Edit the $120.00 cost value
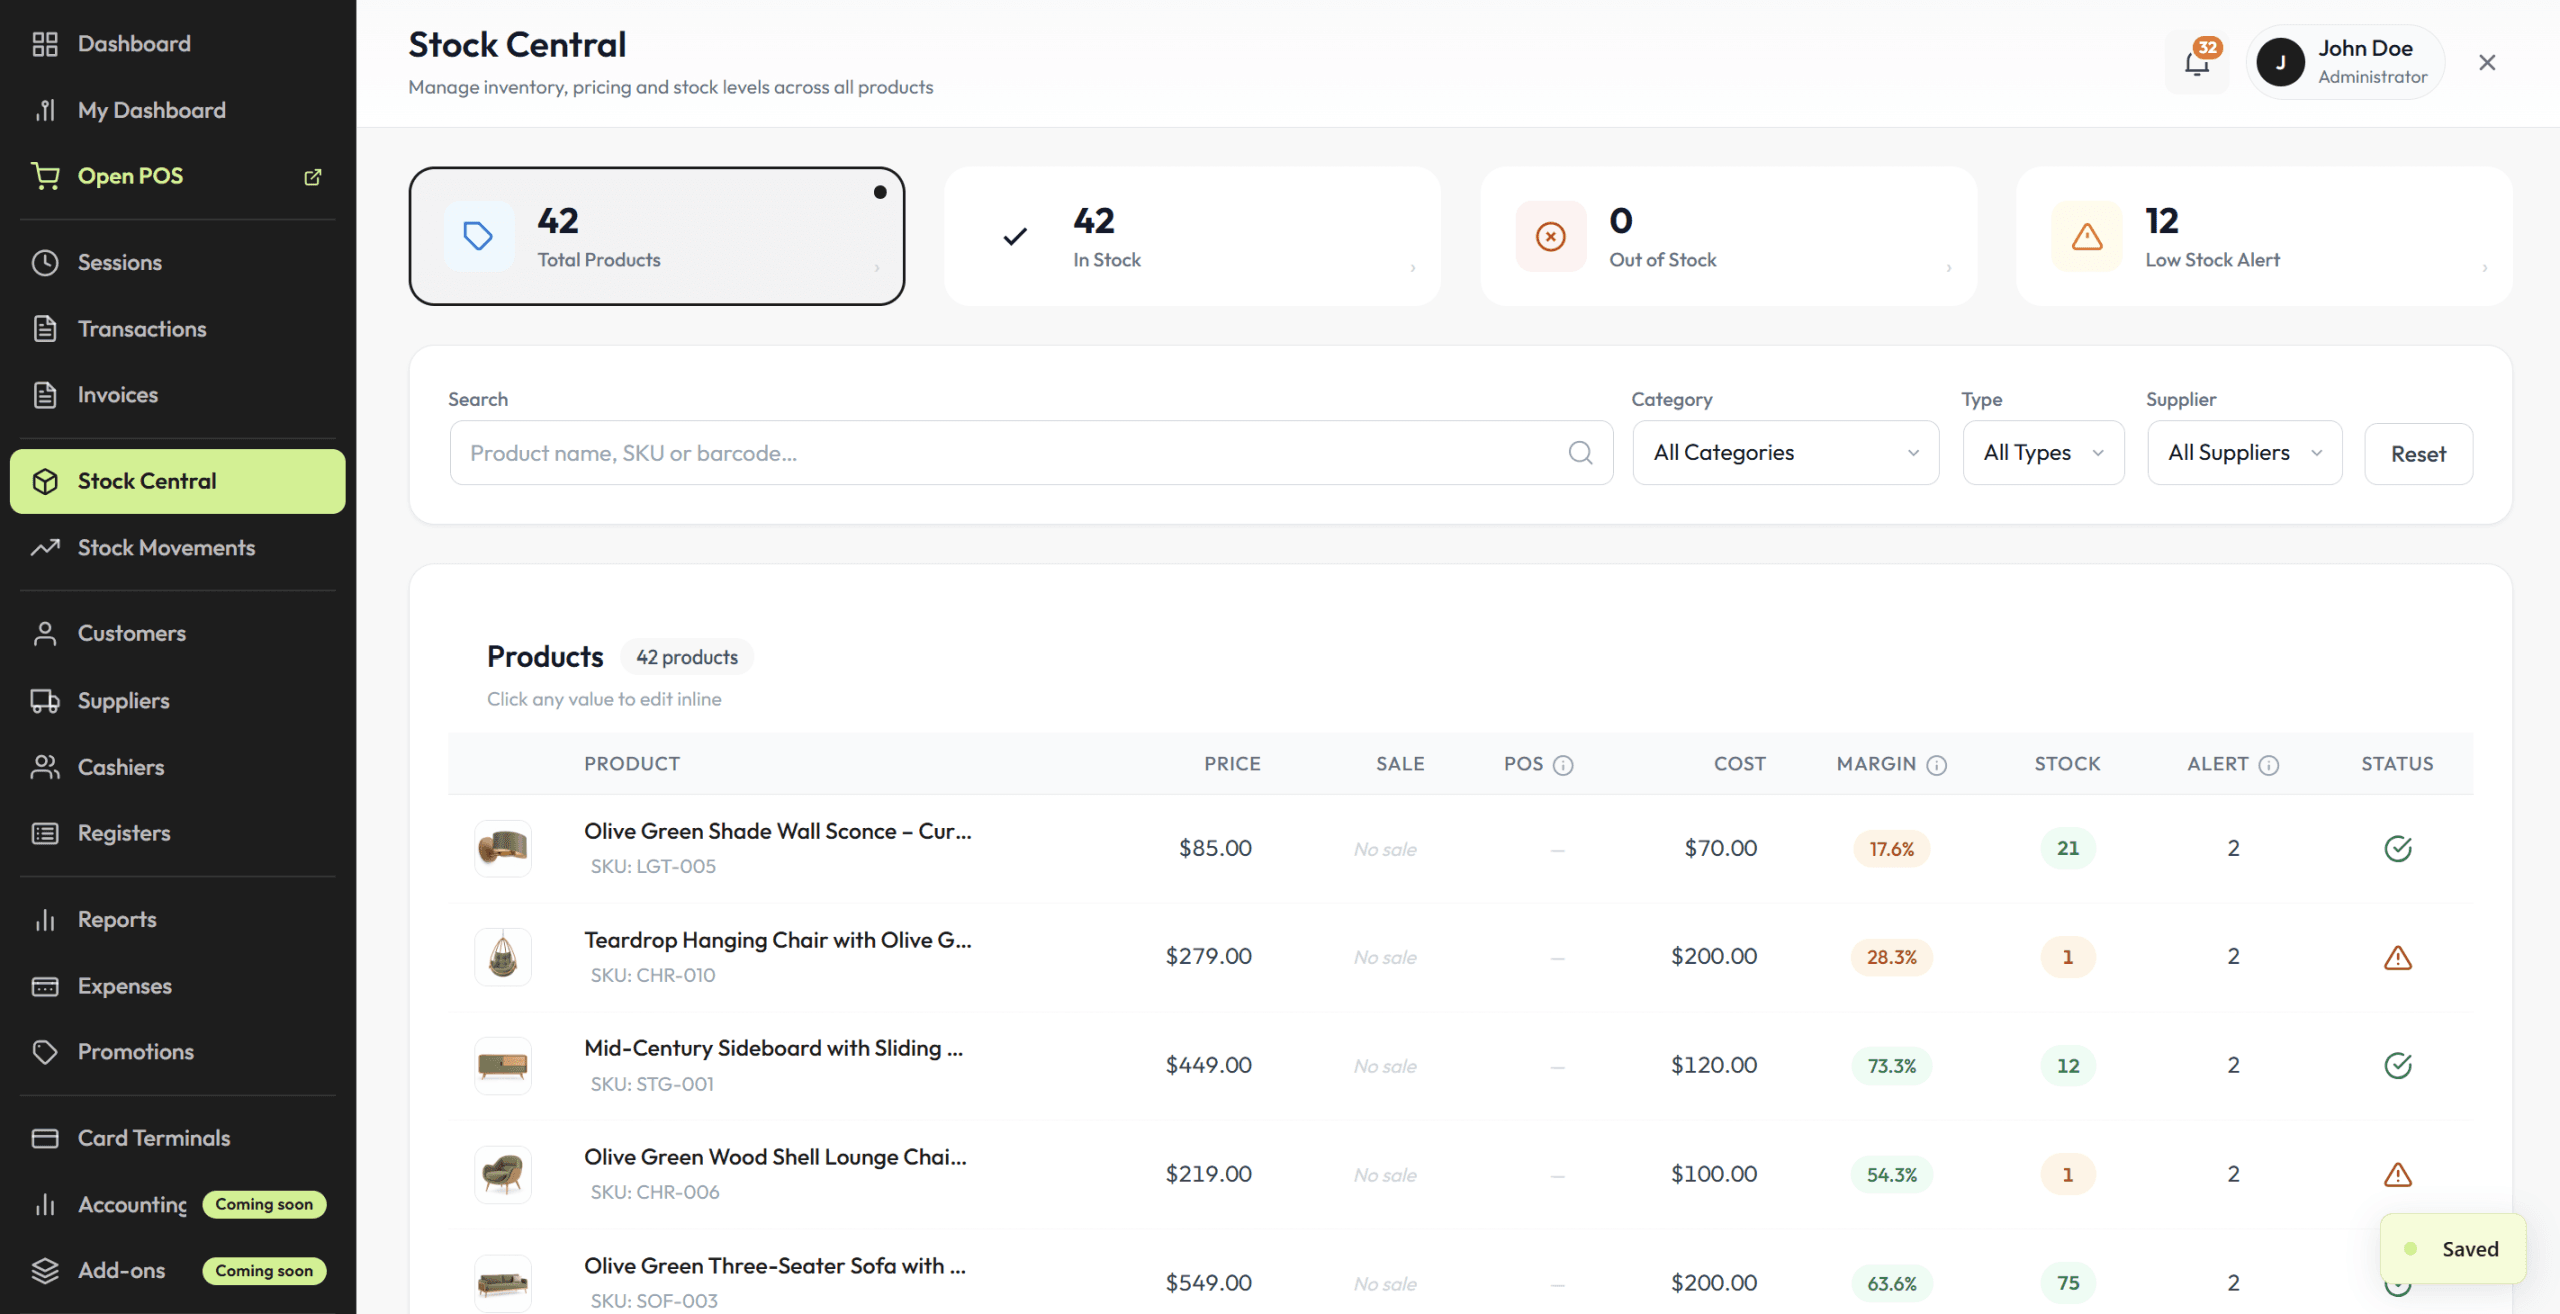 click(x=1714, y=1066)
